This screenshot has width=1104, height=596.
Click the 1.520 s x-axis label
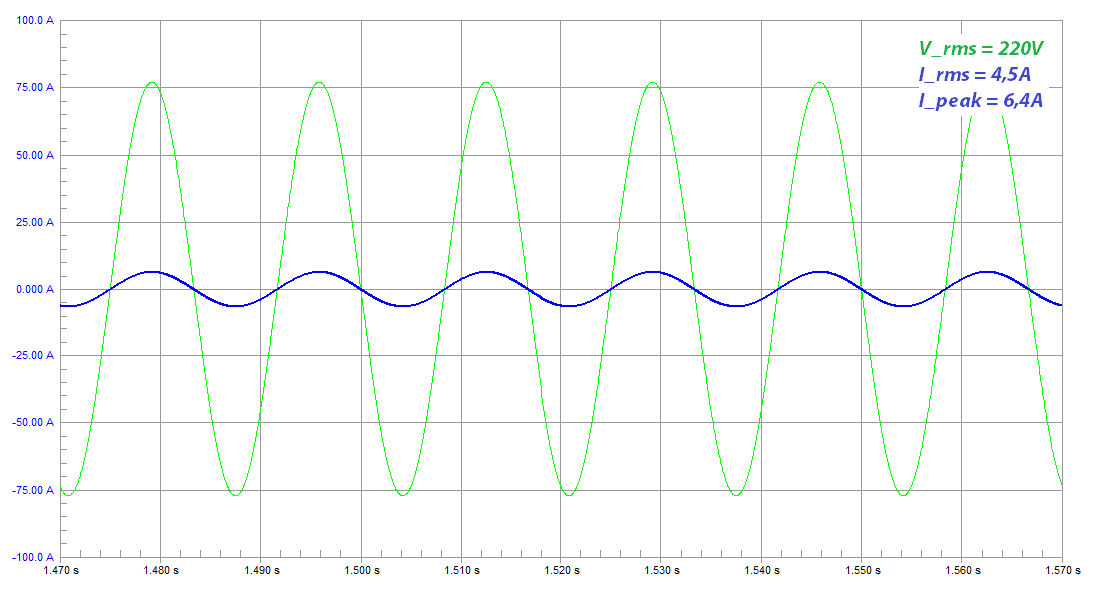pos(561,571)
